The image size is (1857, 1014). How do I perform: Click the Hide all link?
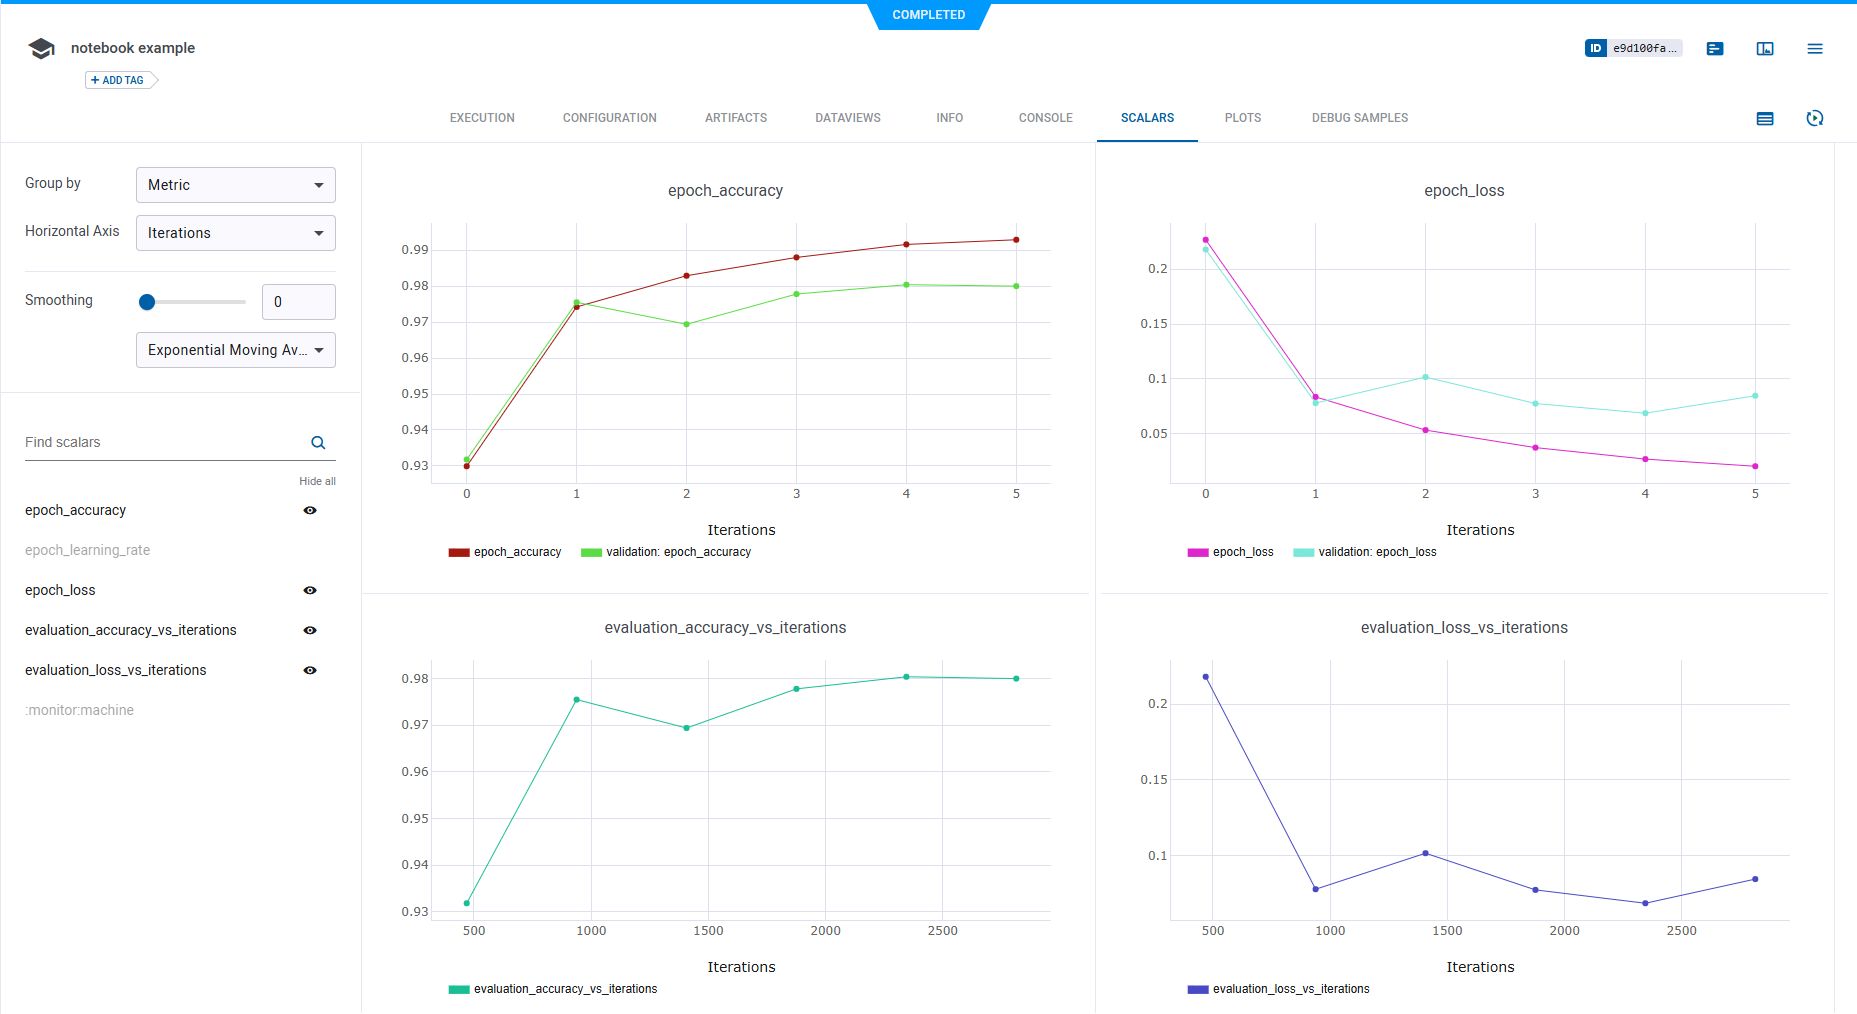(x=317, y=481)
